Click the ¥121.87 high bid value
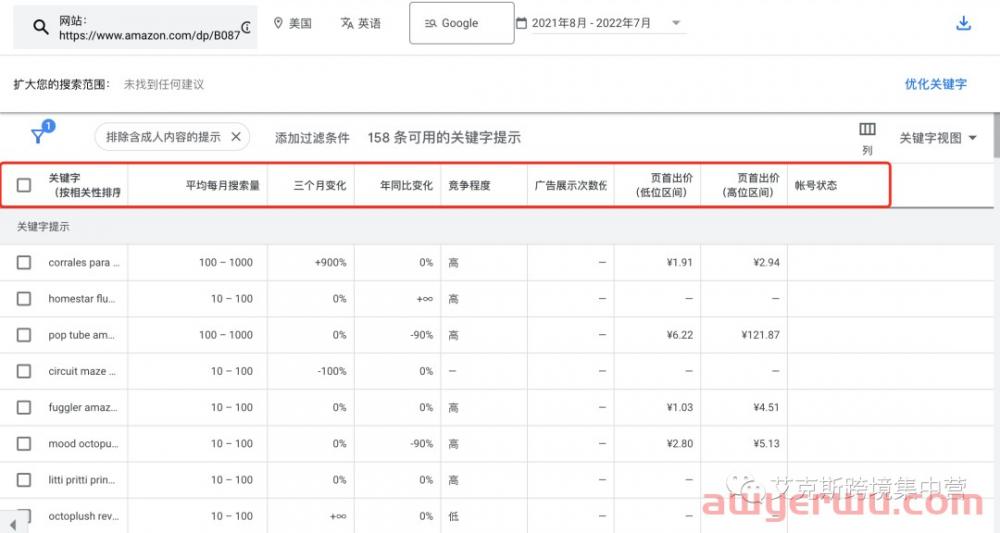This screenshot has width=1000, height=533. 760,335
